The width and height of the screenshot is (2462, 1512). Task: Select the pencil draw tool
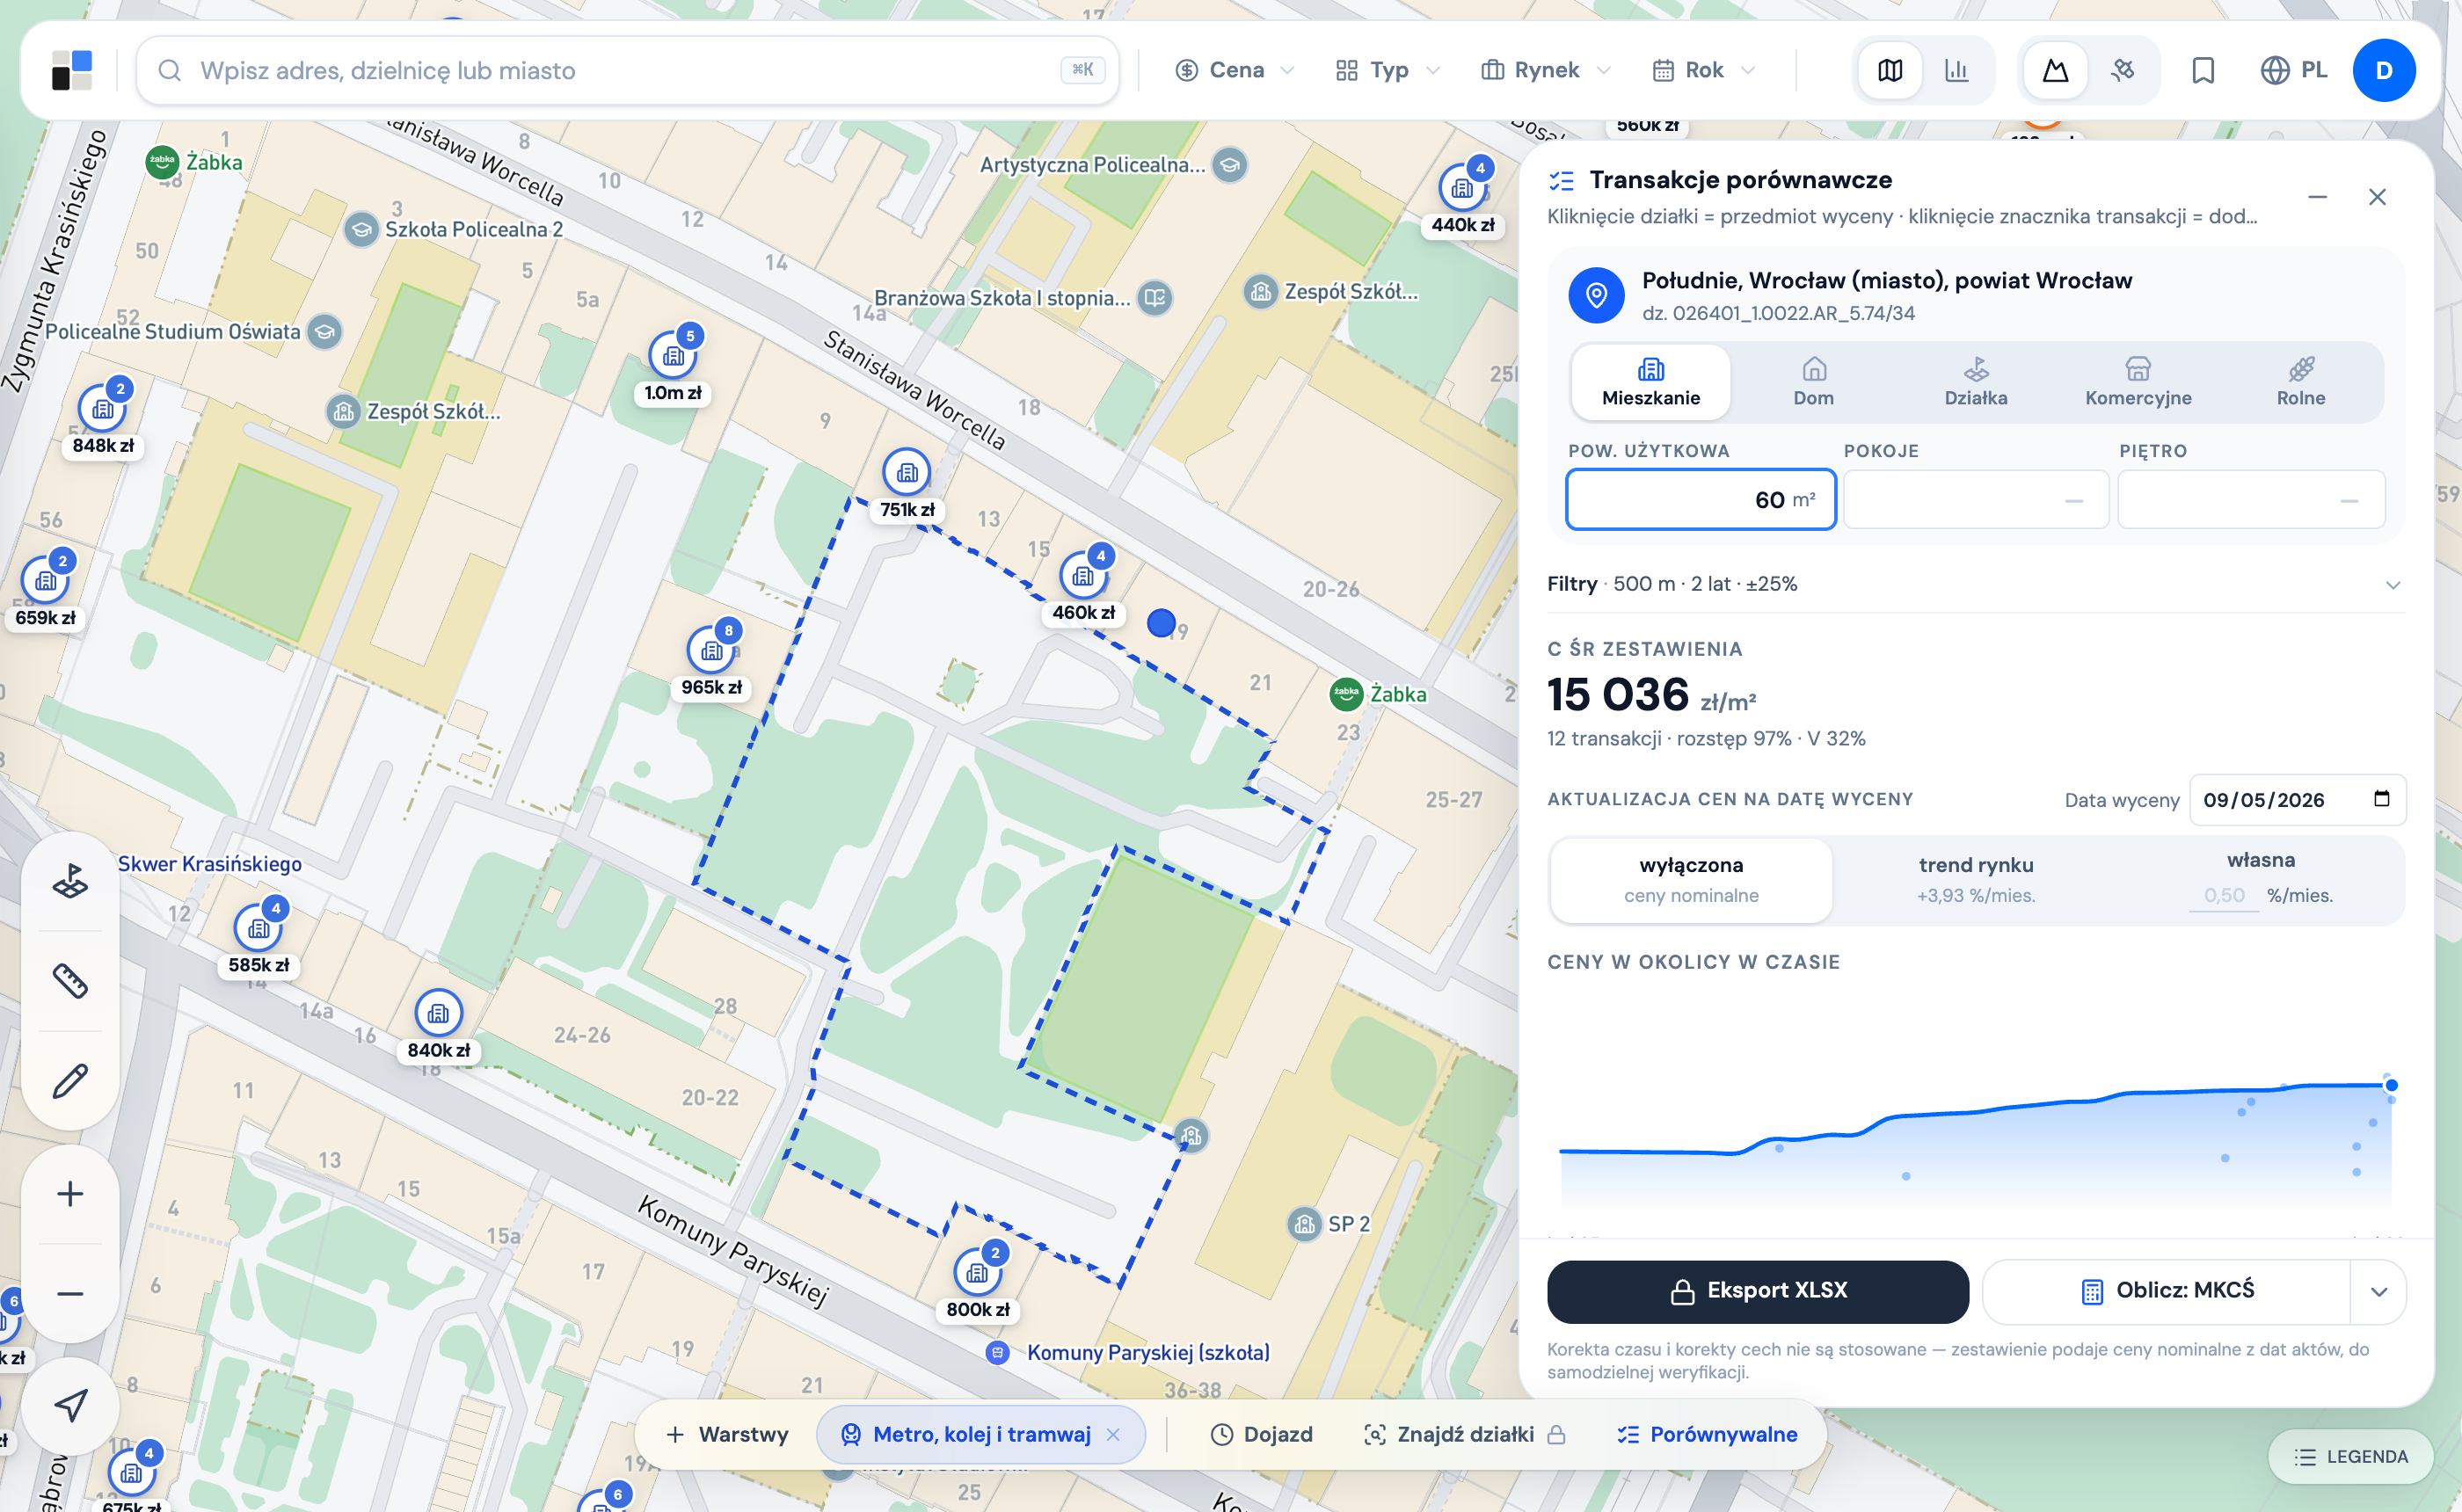coord(70,1081)
